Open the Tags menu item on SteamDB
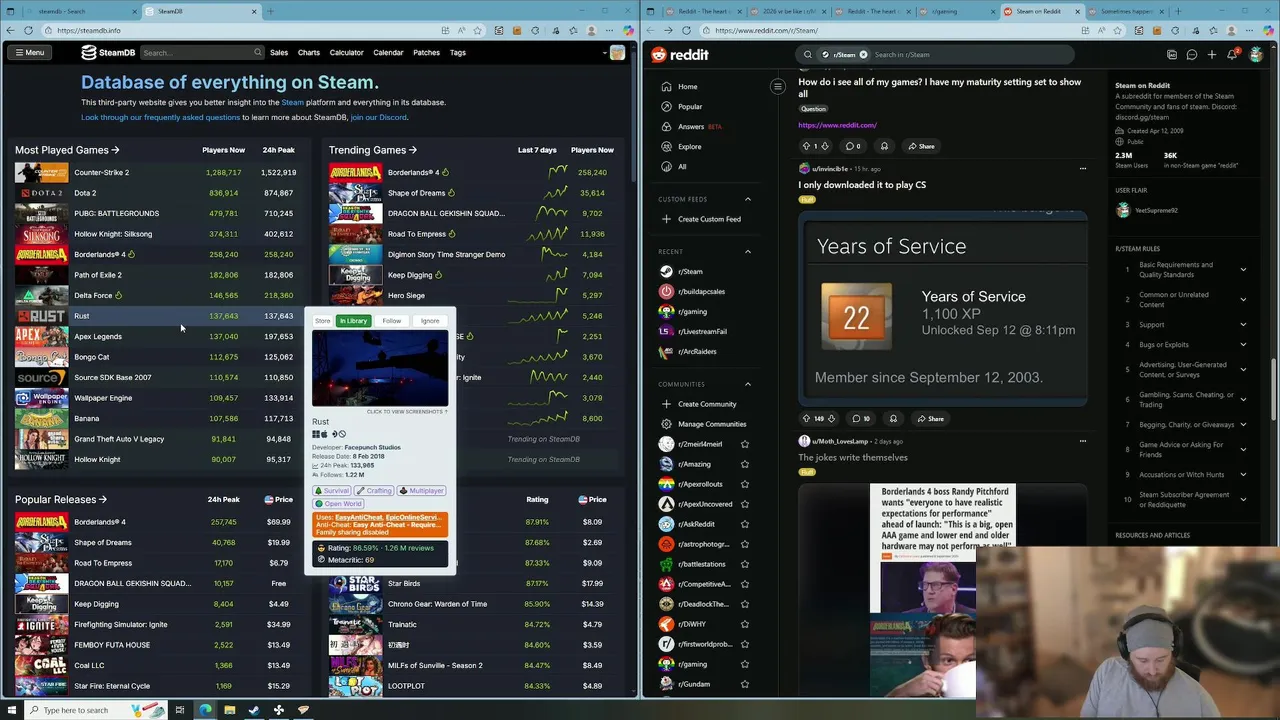1280x720 pixels. pyautogui.click(x=457, y=52)
